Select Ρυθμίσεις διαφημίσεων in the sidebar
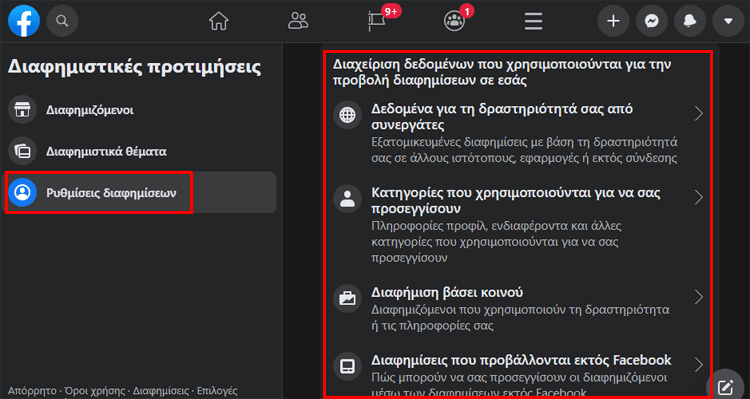Viewport: 750px width, 399px height. [x=140, y=192]
